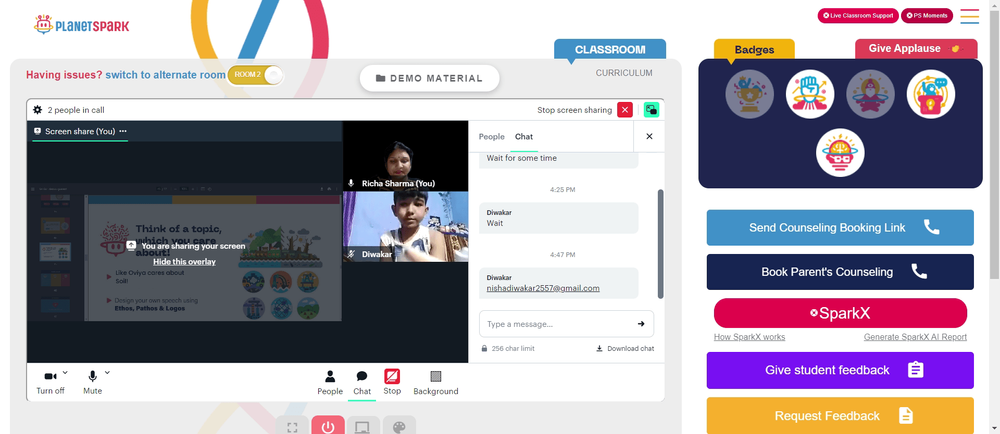Enter fullscreen mode

pyautogui.click(x=292, y=426)
